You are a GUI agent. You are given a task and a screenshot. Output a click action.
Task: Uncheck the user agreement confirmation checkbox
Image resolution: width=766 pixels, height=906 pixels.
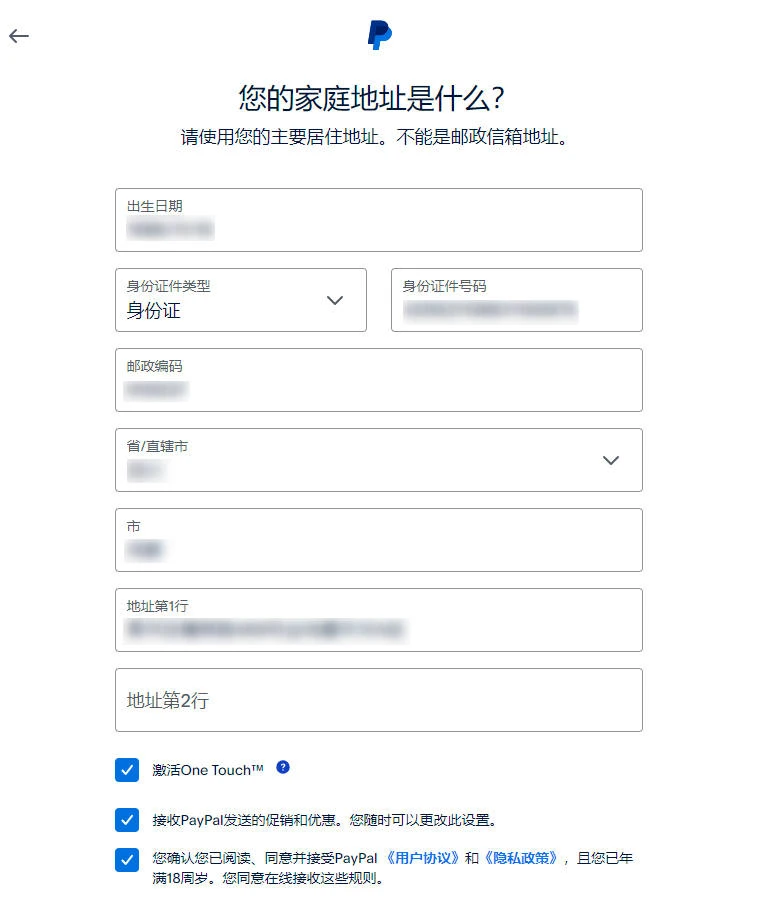[x=126, y=860]
